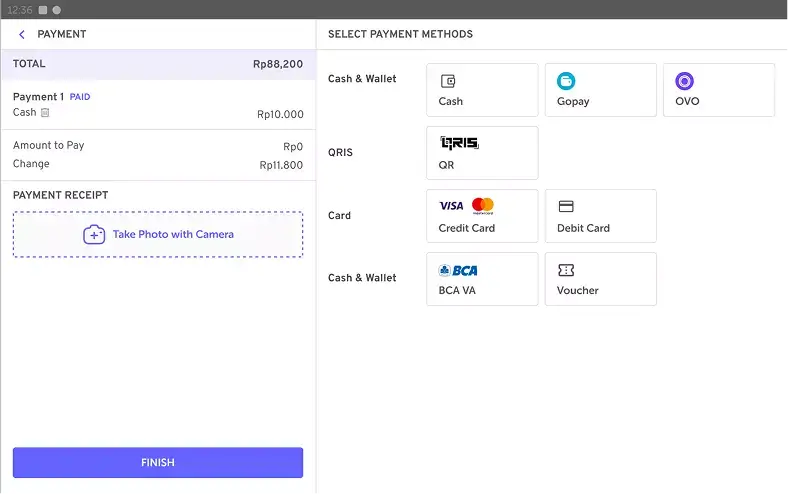Pay with BCA VA
The image size is (788, 494).
482,279
